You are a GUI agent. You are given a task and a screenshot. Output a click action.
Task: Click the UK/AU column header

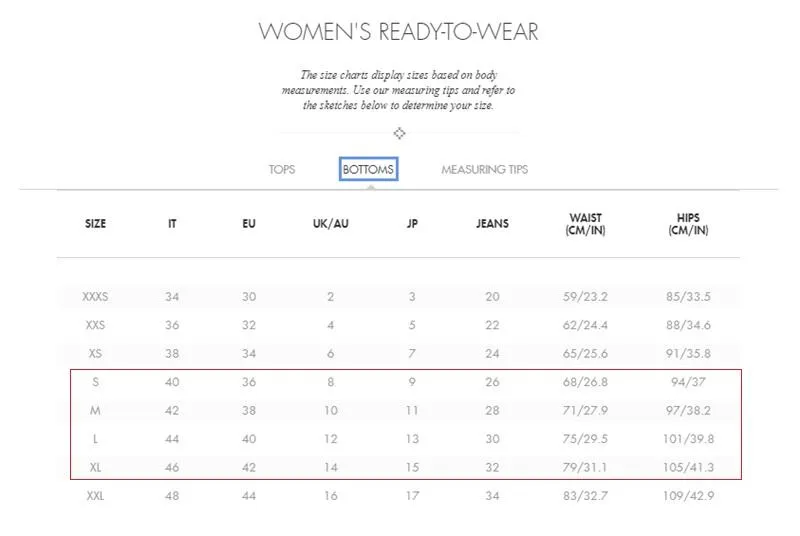pos(330,224)
